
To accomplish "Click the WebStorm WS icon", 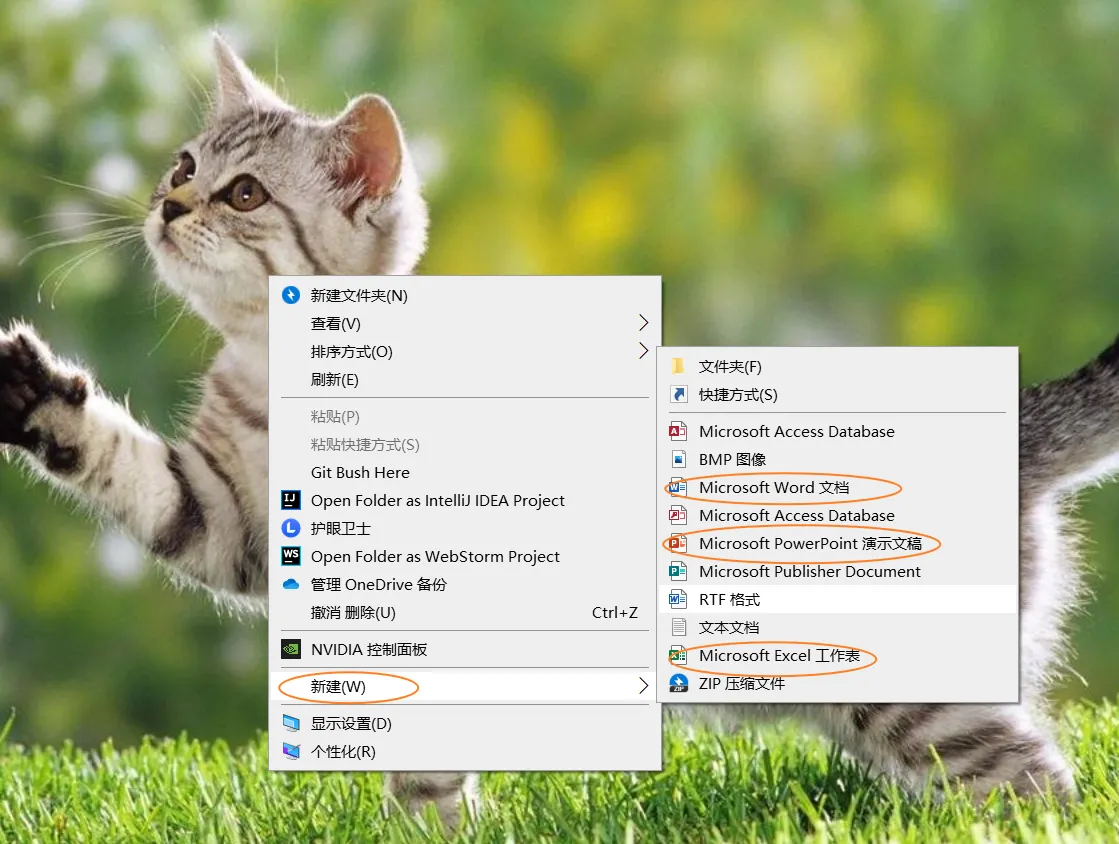I will click(291, 556).
